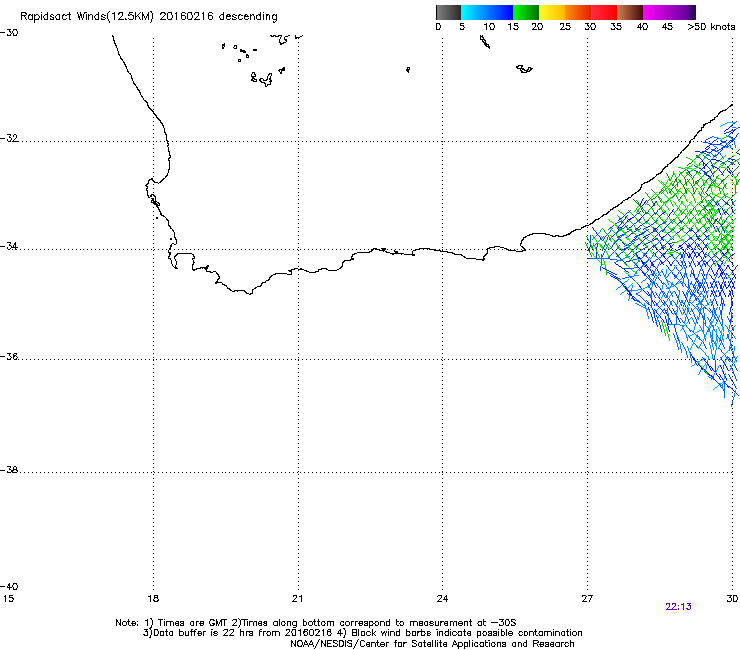Screen dimensions: 740x650
Task: Click the '20' legend scale label
Action: coord(537,27)
